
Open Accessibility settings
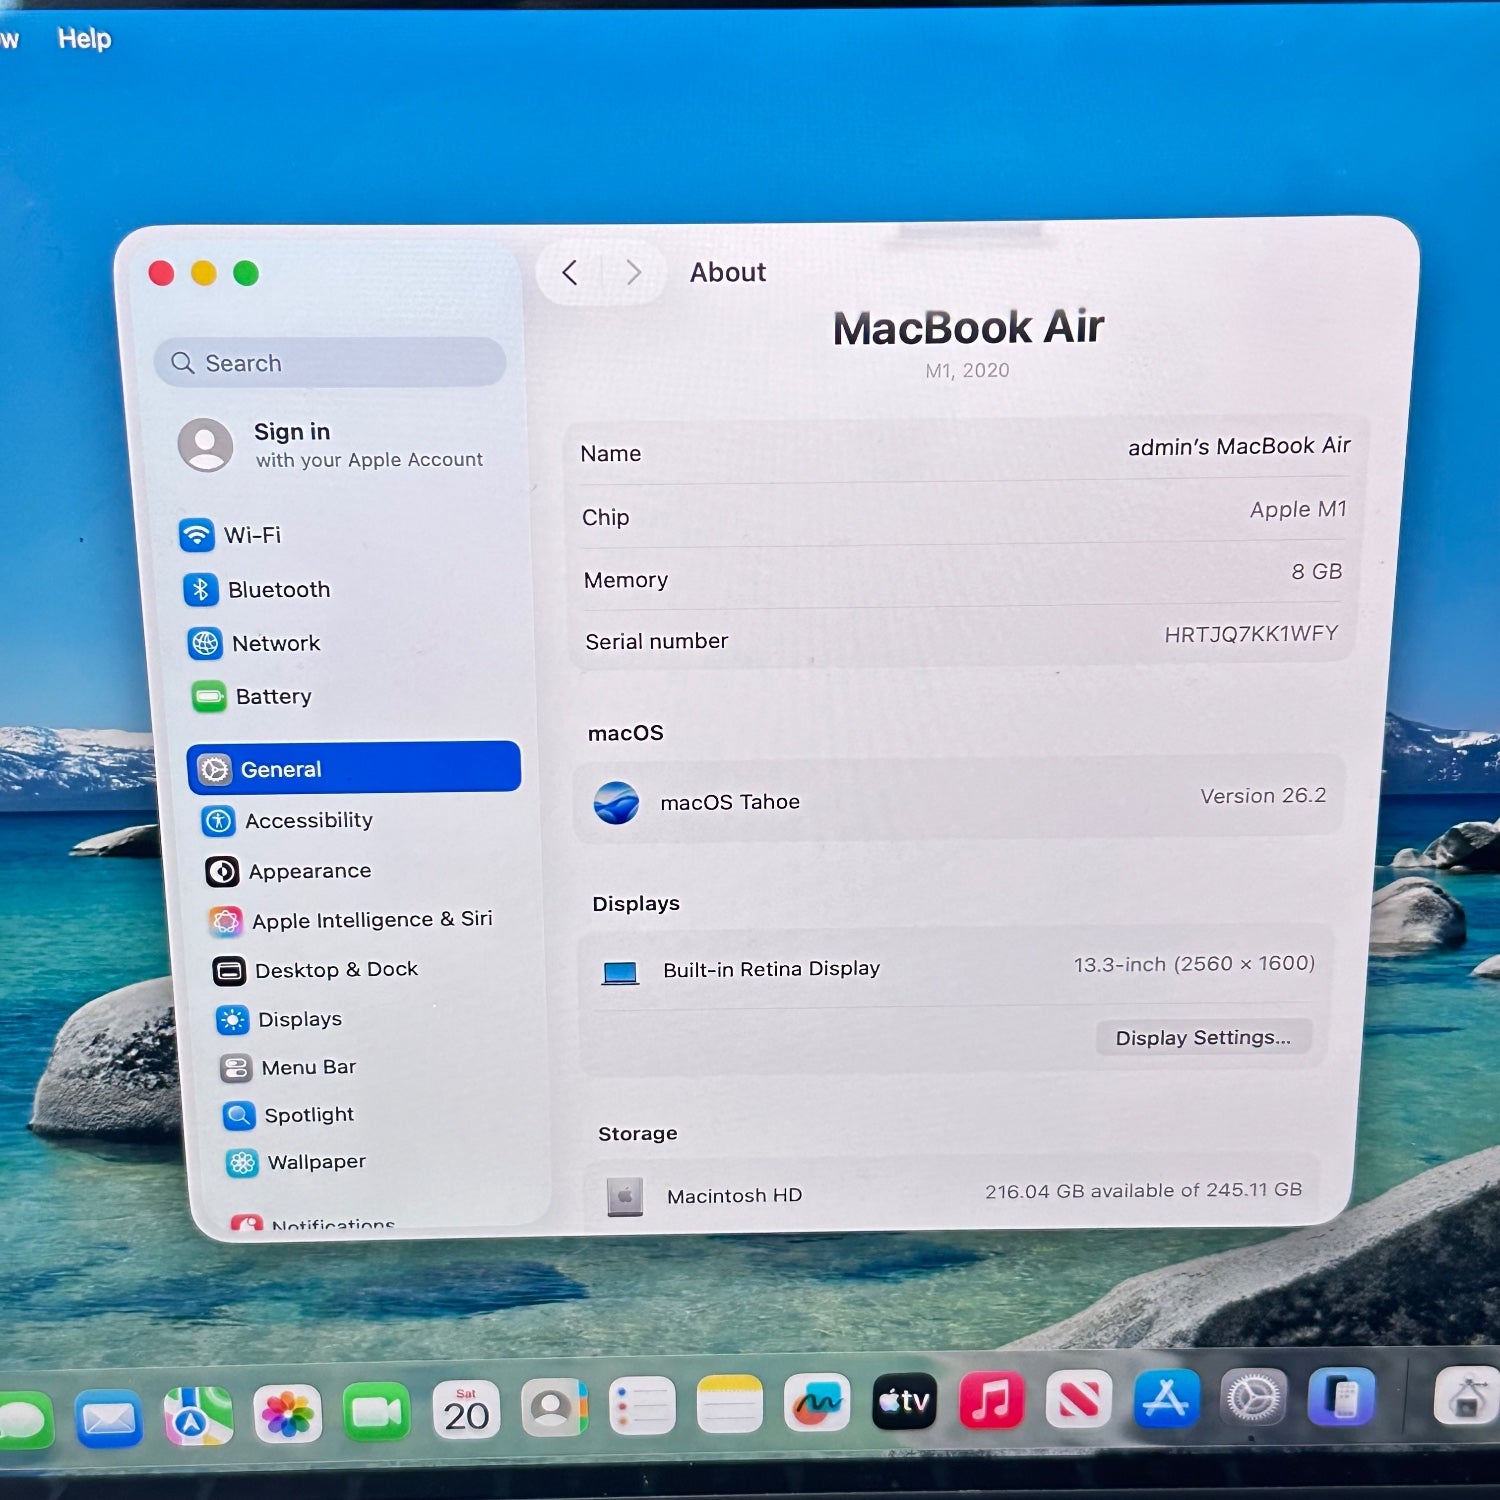pyautogui.click(x=307, y=821)
